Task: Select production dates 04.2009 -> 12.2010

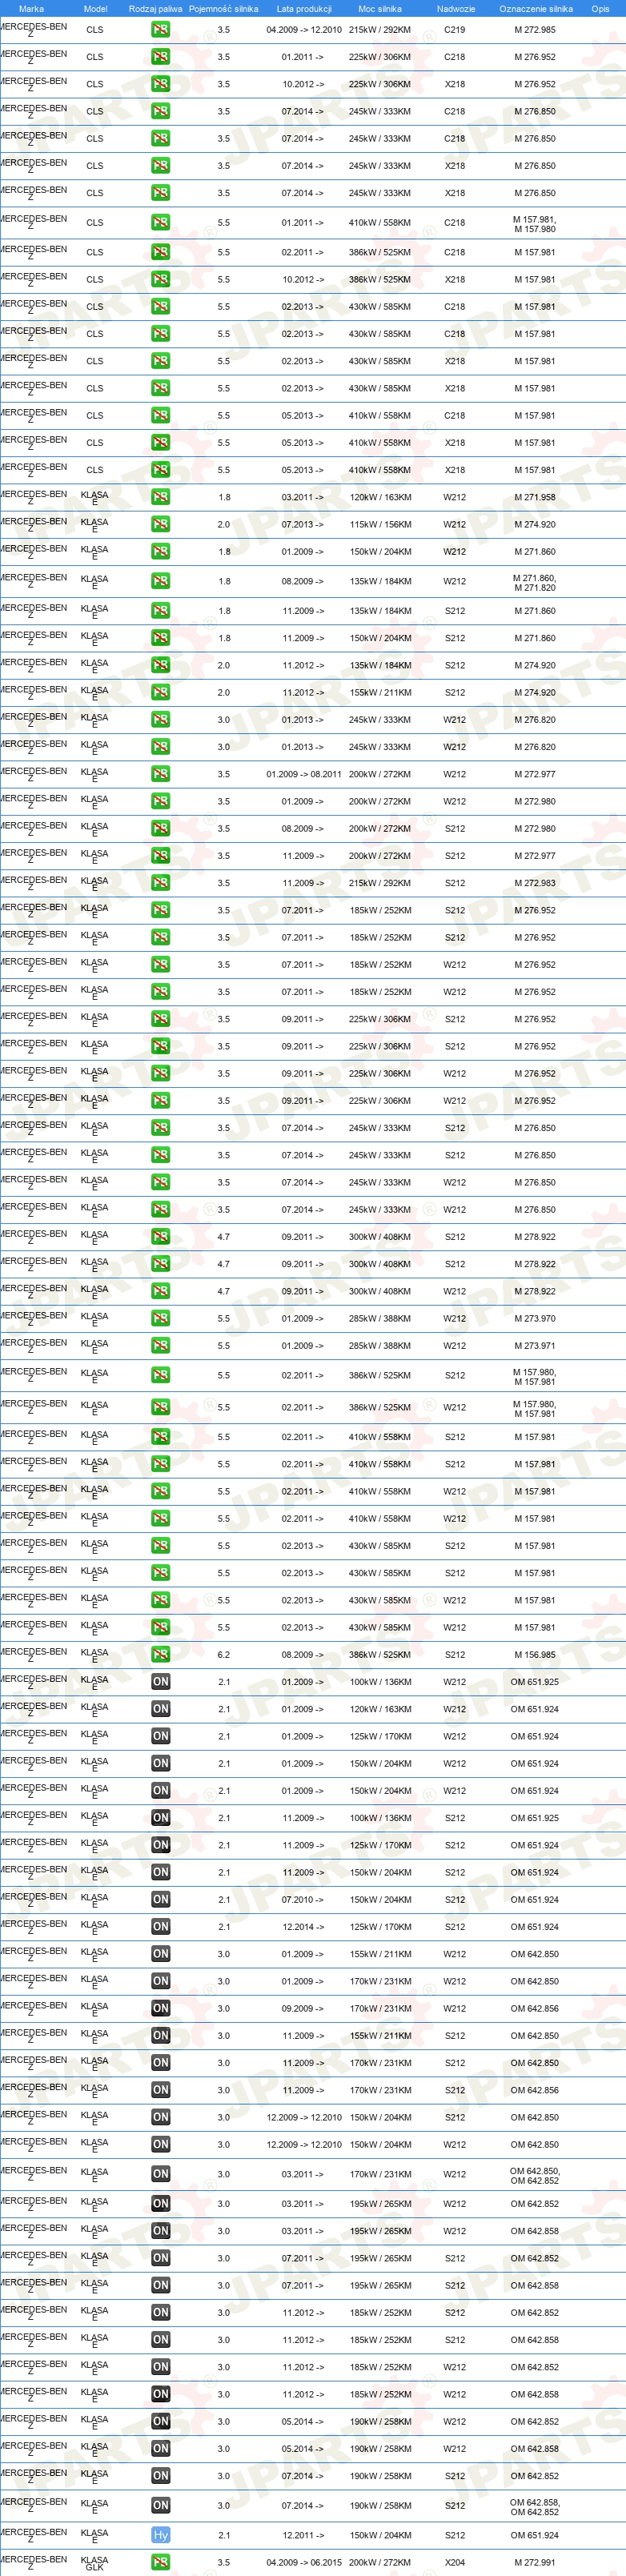Action: [304, 30]
